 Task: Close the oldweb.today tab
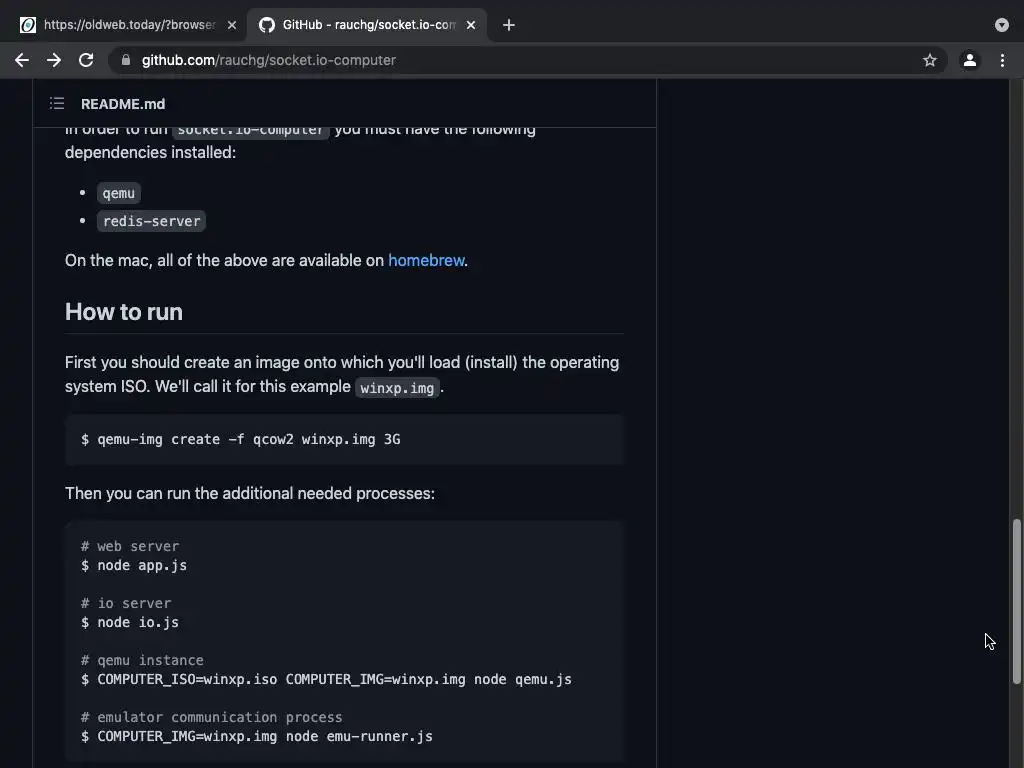[232, 25]
